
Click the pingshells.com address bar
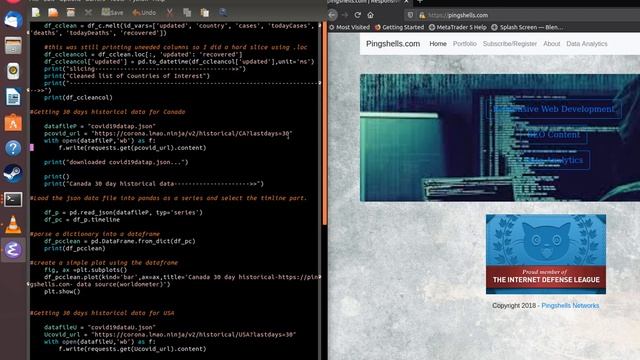[x=522, y=15]
